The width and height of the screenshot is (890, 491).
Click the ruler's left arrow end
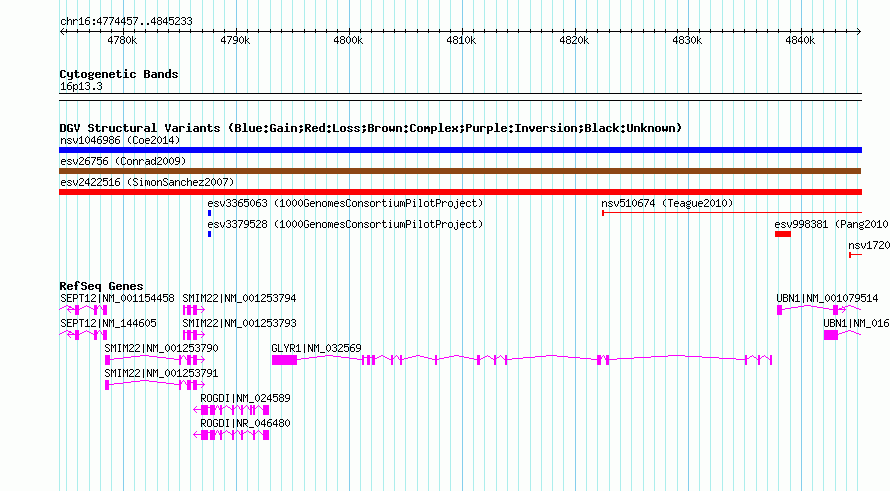62,32
